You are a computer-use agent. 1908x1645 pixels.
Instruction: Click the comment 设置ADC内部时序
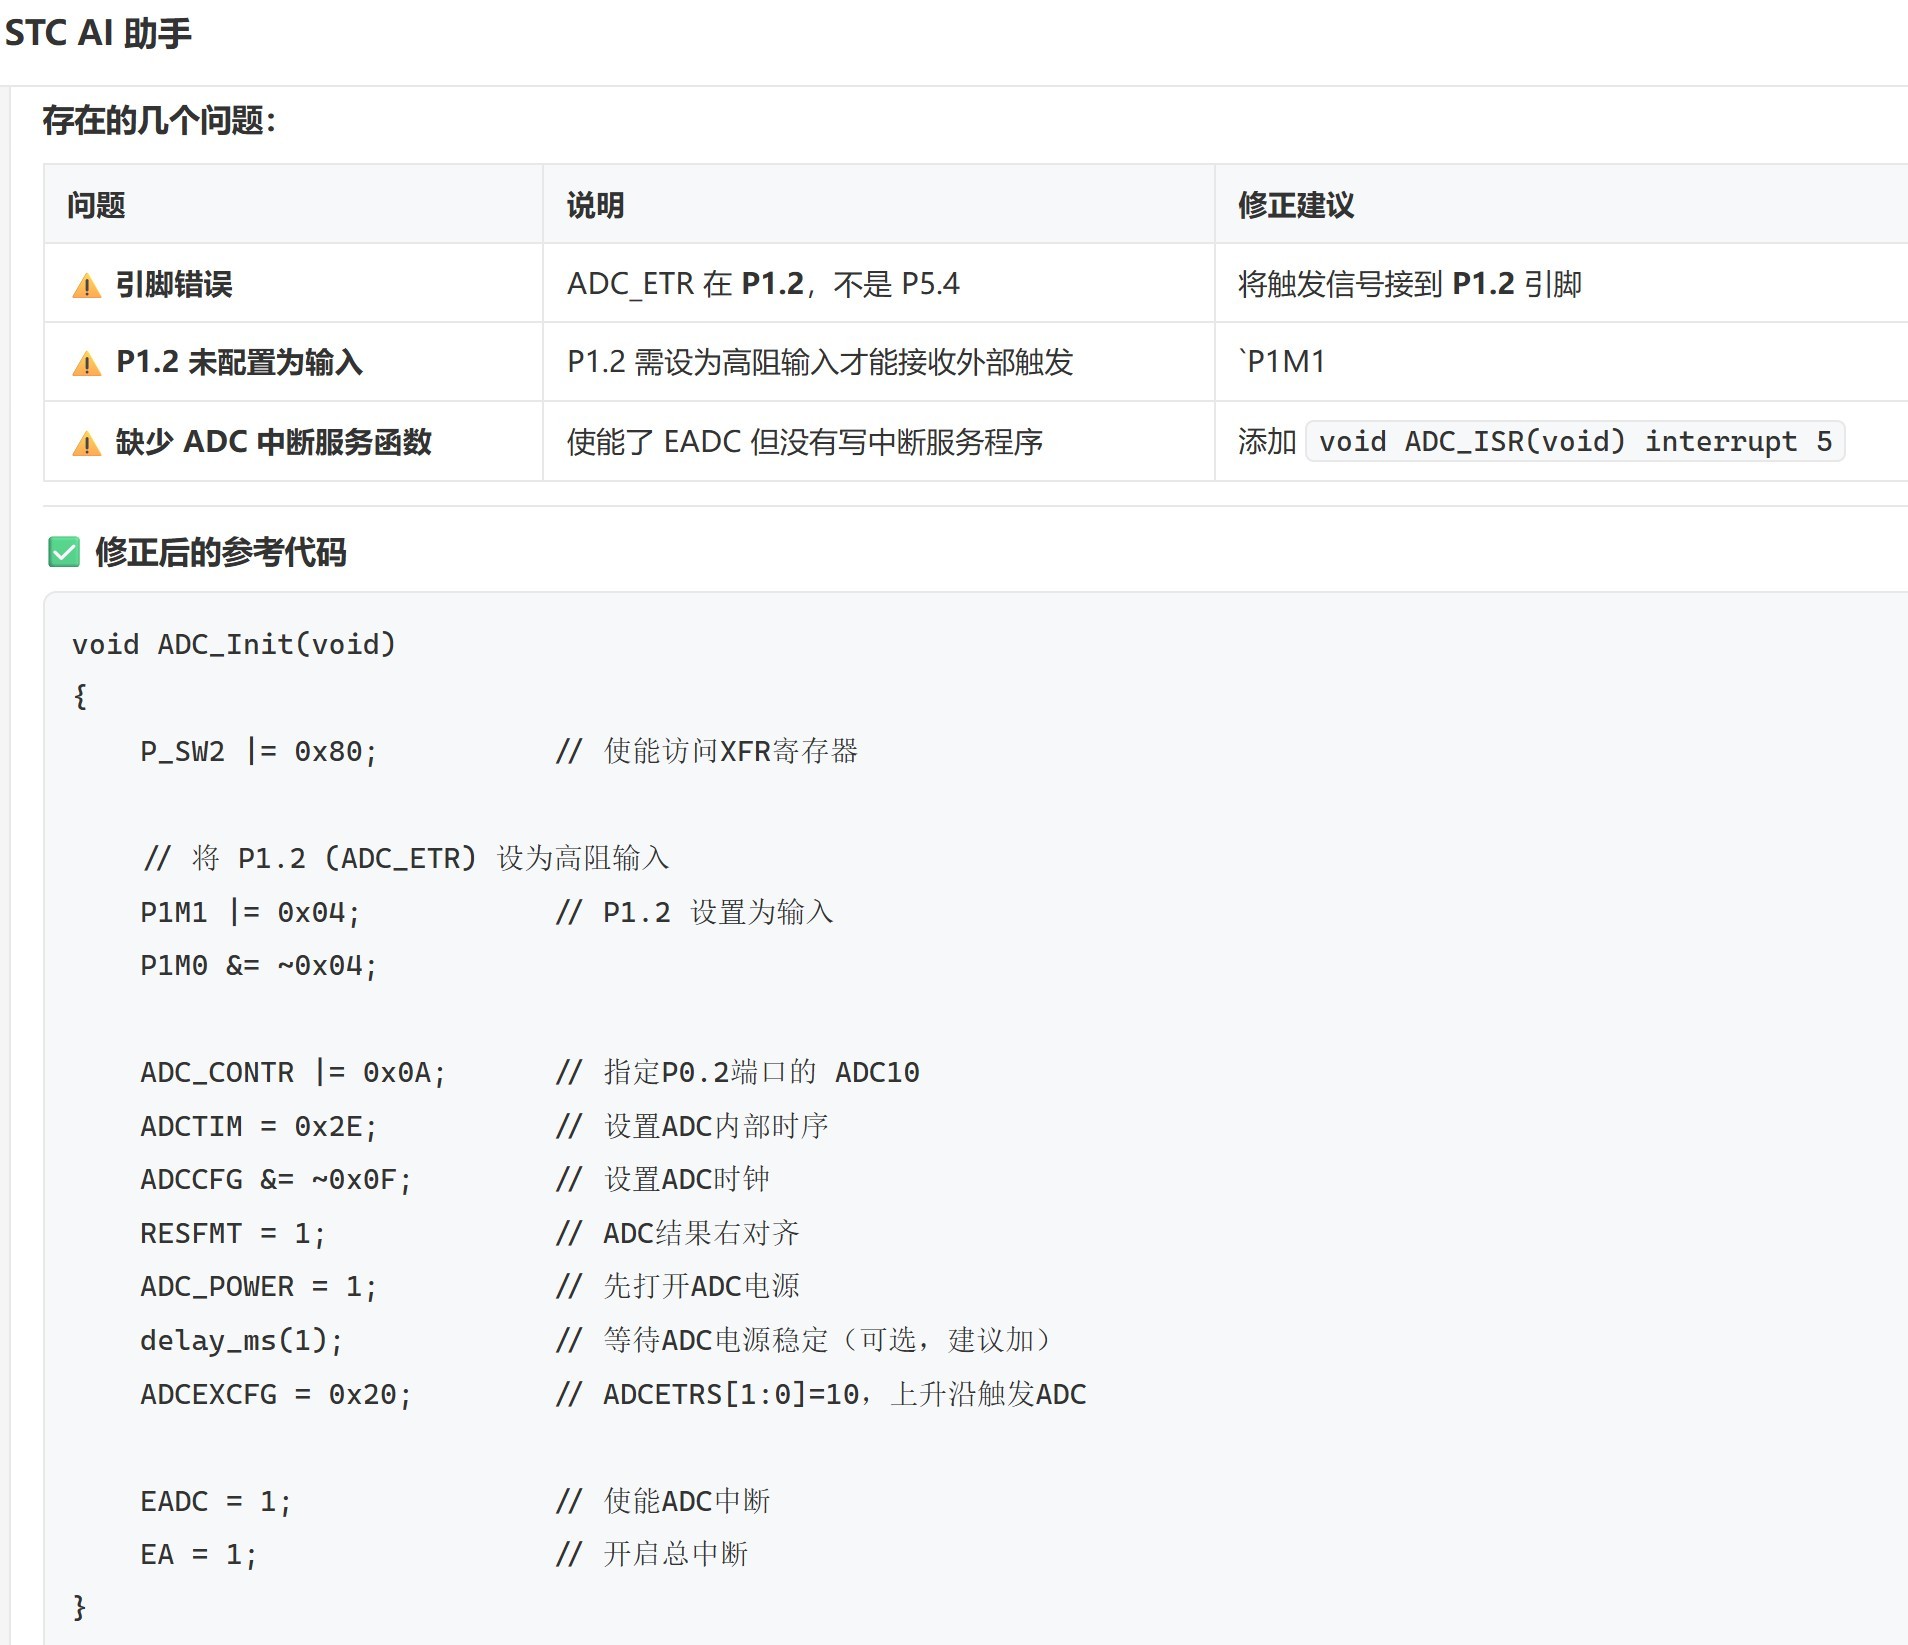pyautogui.click(x=692, y=1126)
